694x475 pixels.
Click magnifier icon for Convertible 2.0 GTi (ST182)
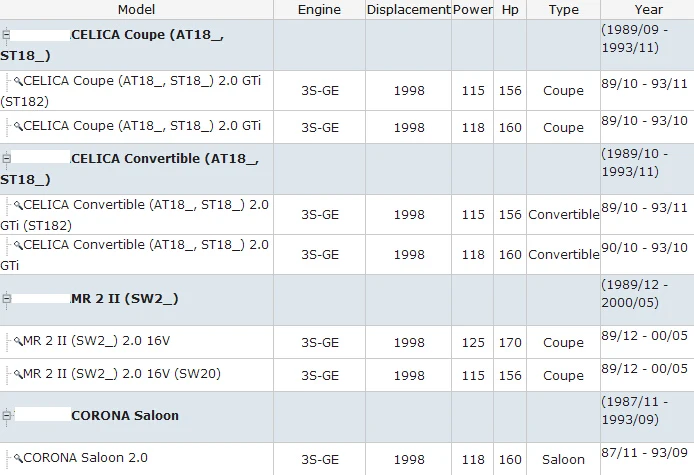(x=18, y=205)
